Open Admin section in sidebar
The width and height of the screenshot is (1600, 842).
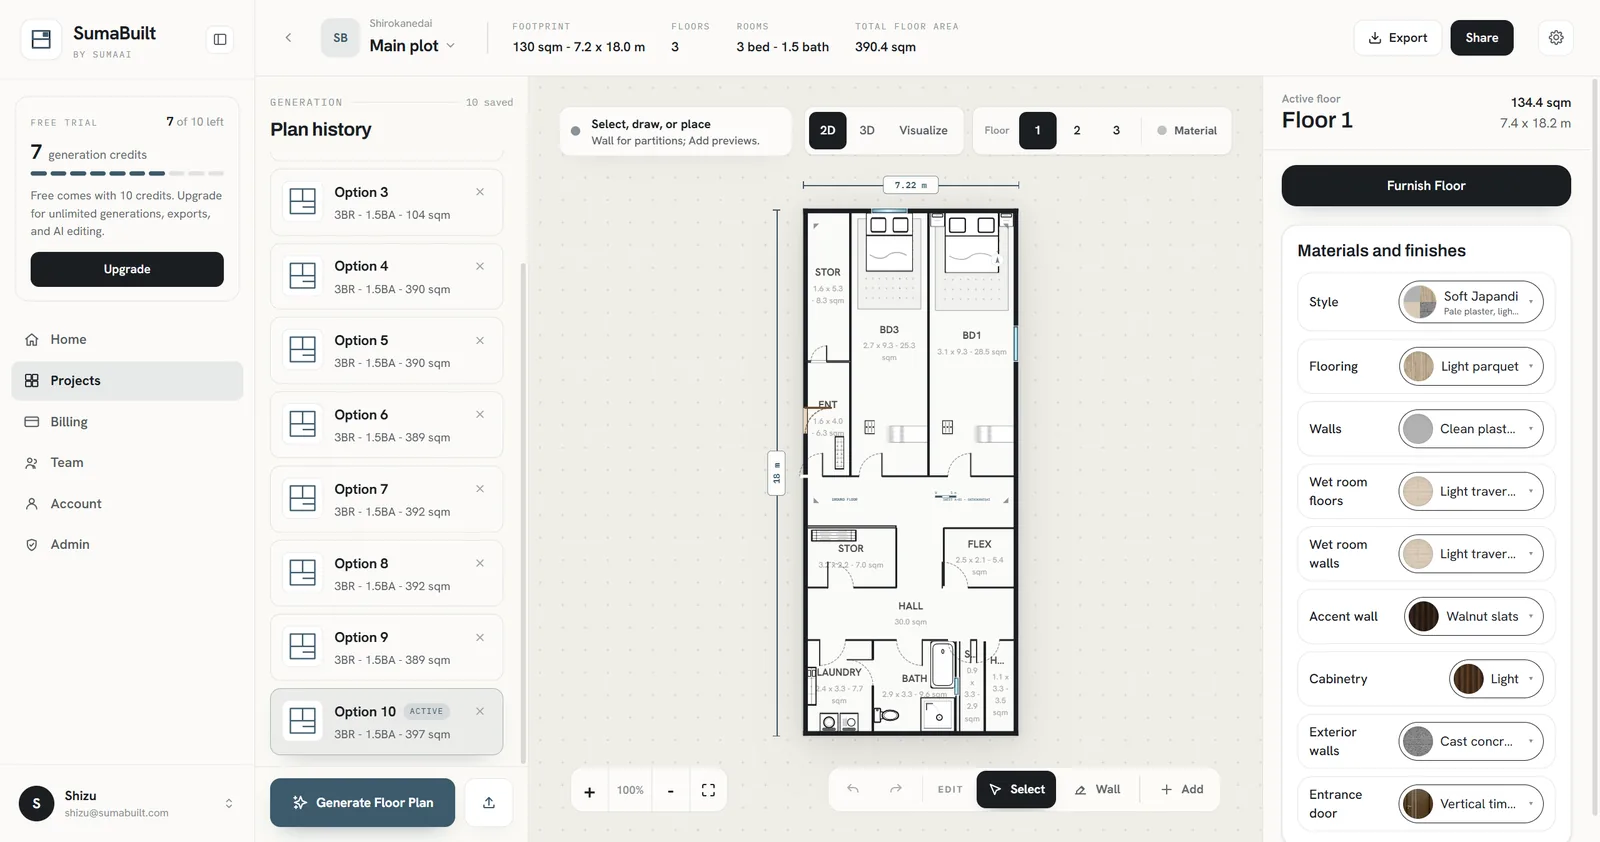tap(127, 544)
